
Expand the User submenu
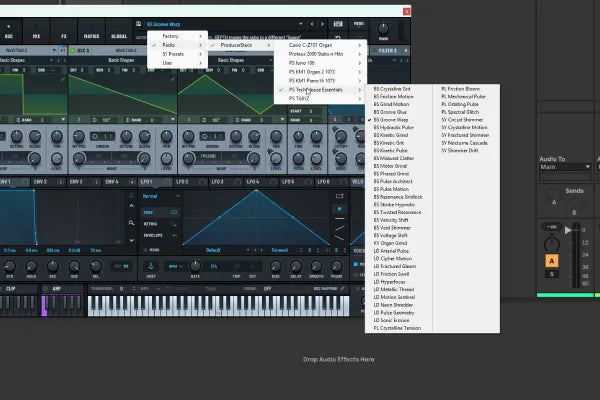[177, 63]
